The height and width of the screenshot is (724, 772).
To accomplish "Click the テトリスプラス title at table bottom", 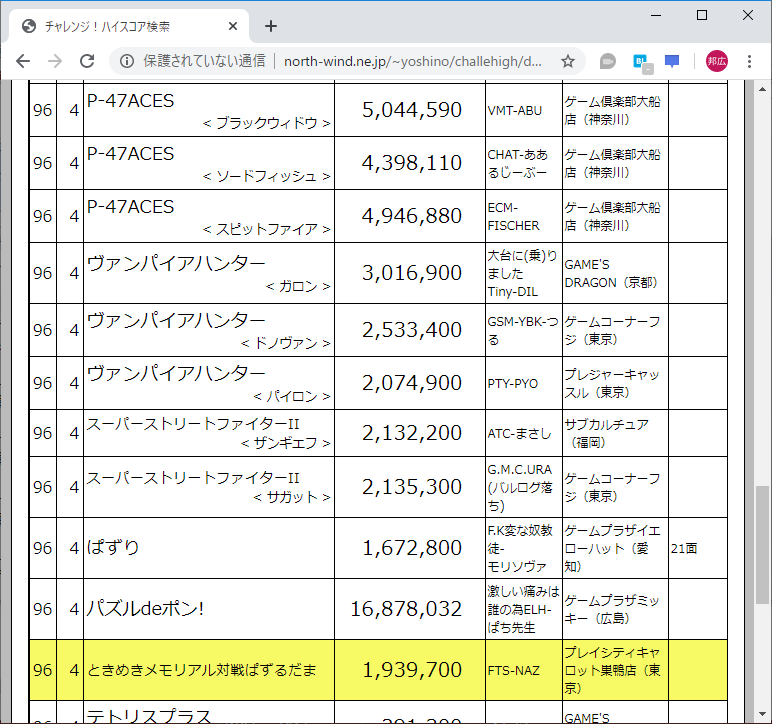I will [x=149, y=716].
